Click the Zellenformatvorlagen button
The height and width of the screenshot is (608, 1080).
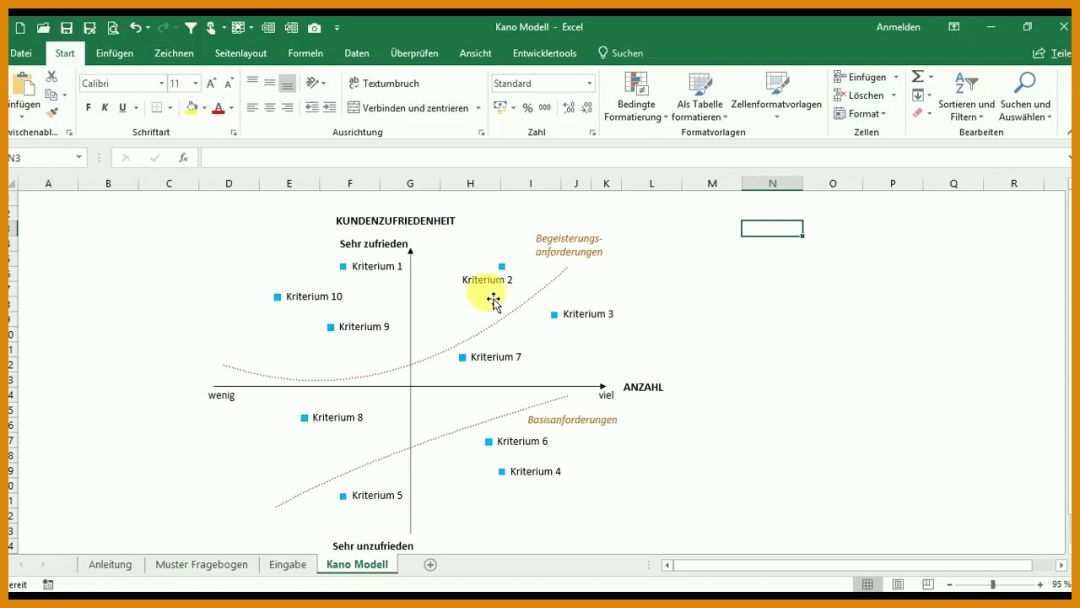coord(776,97)
